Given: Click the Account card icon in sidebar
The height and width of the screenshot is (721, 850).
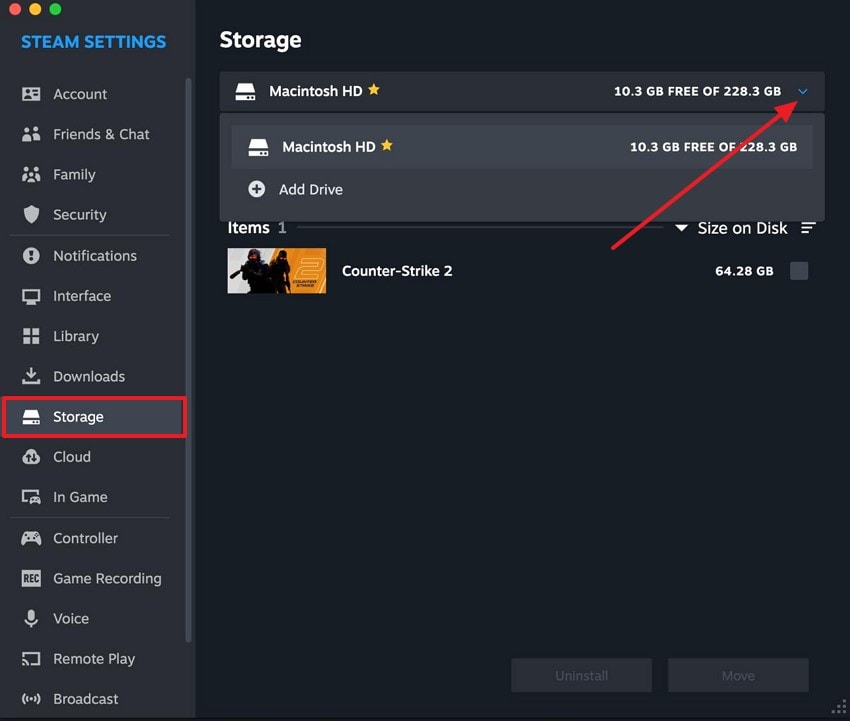Looking at the screenshot, I should (x=31, y=94).
